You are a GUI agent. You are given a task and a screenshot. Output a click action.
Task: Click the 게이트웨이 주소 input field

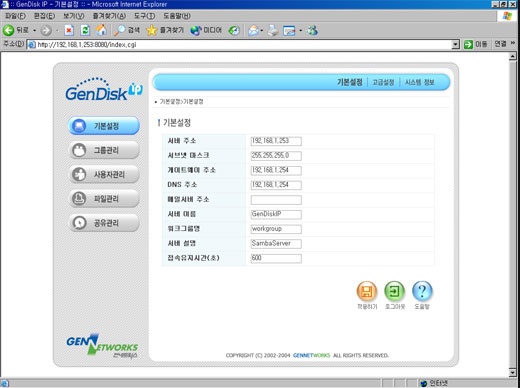pyautogui.click(x=276, y=170)
